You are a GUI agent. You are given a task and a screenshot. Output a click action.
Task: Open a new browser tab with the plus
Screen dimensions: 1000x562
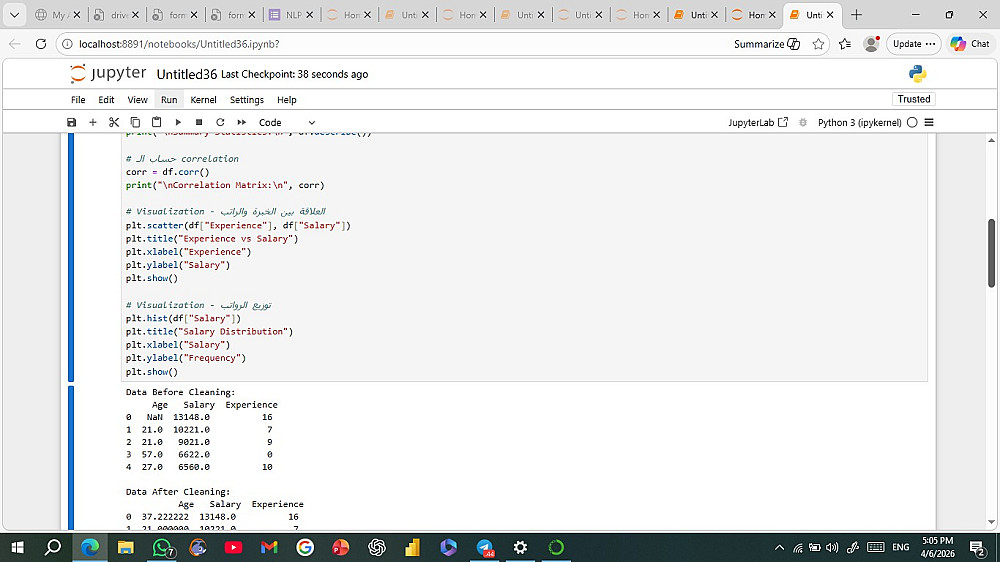point(857,15)
